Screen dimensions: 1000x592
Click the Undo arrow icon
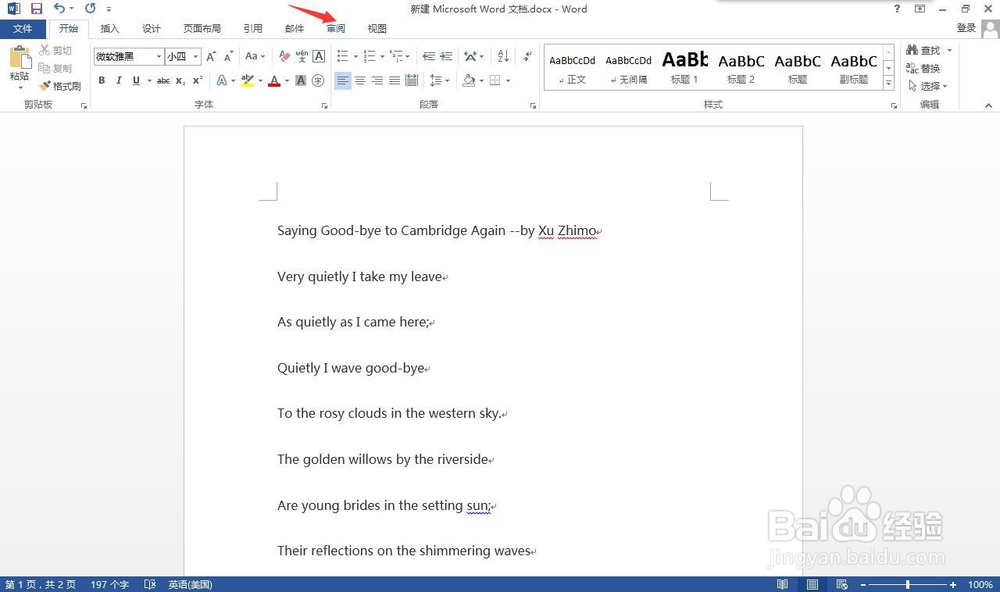pos(59,8)
